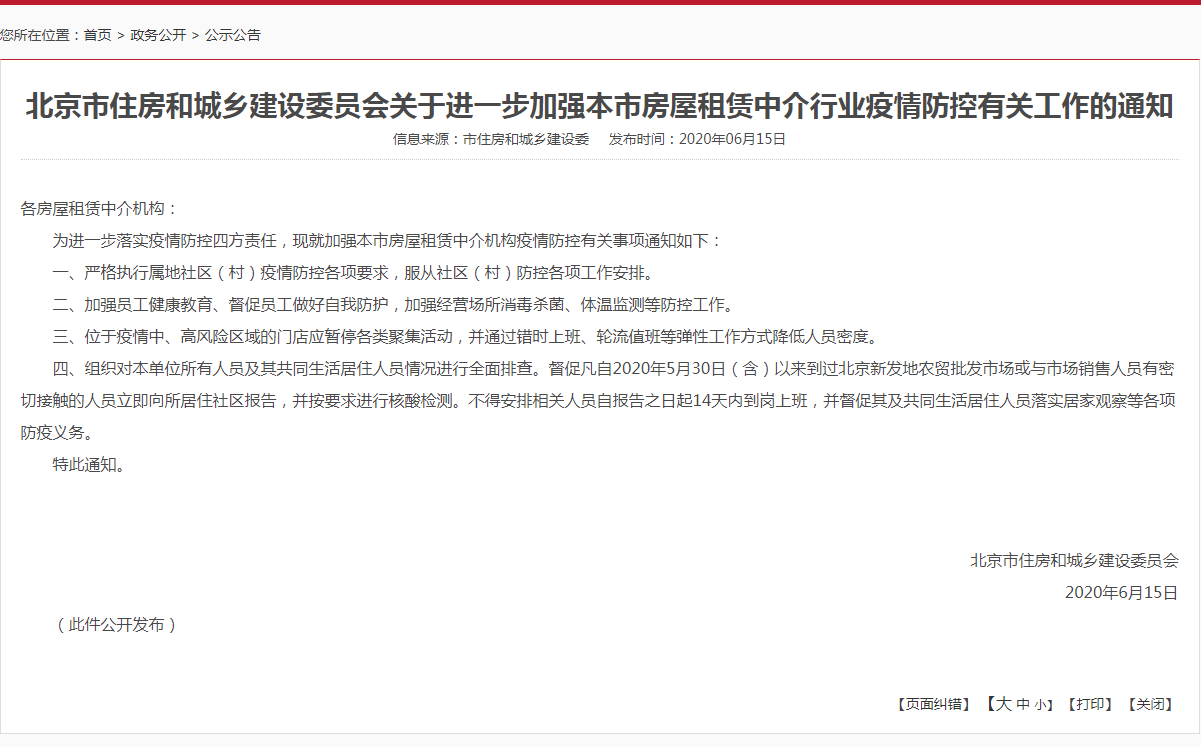The image size is (1201, 747).
Task: Click item 二 about 员工健康教育
Action: pos(392,305)
